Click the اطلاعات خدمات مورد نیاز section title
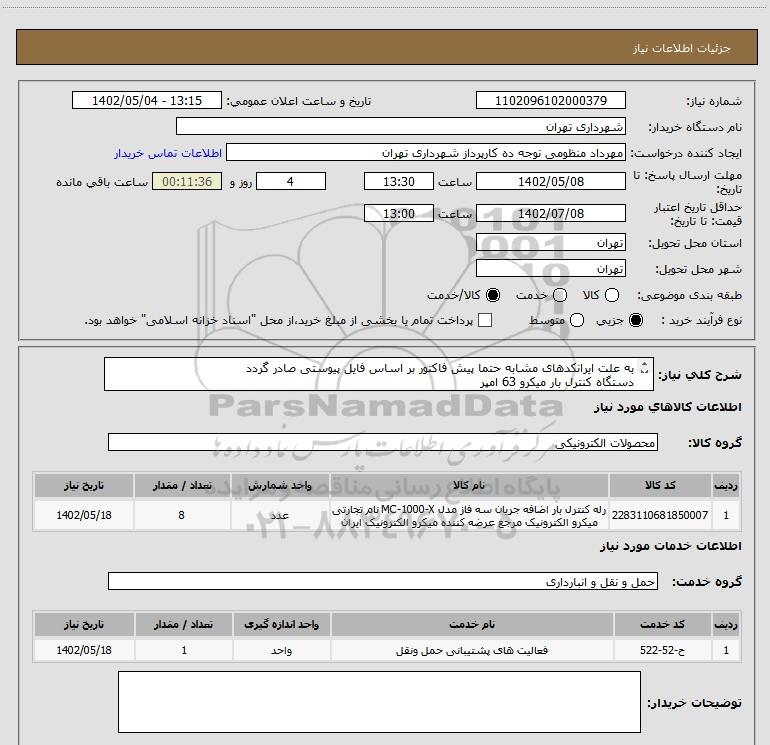 pos(670,546)
